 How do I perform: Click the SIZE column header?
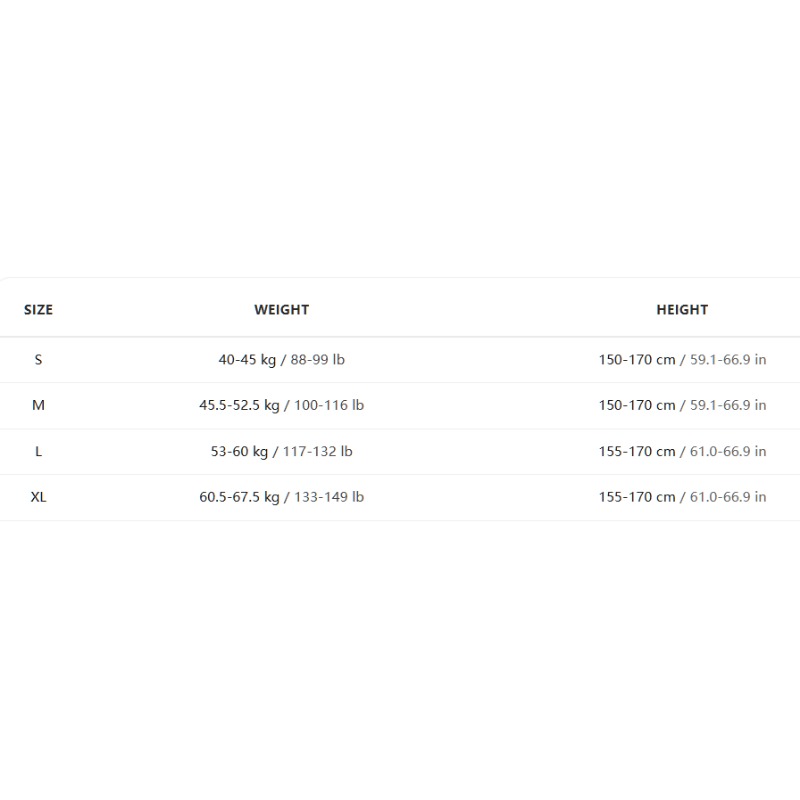coord(38,310)
